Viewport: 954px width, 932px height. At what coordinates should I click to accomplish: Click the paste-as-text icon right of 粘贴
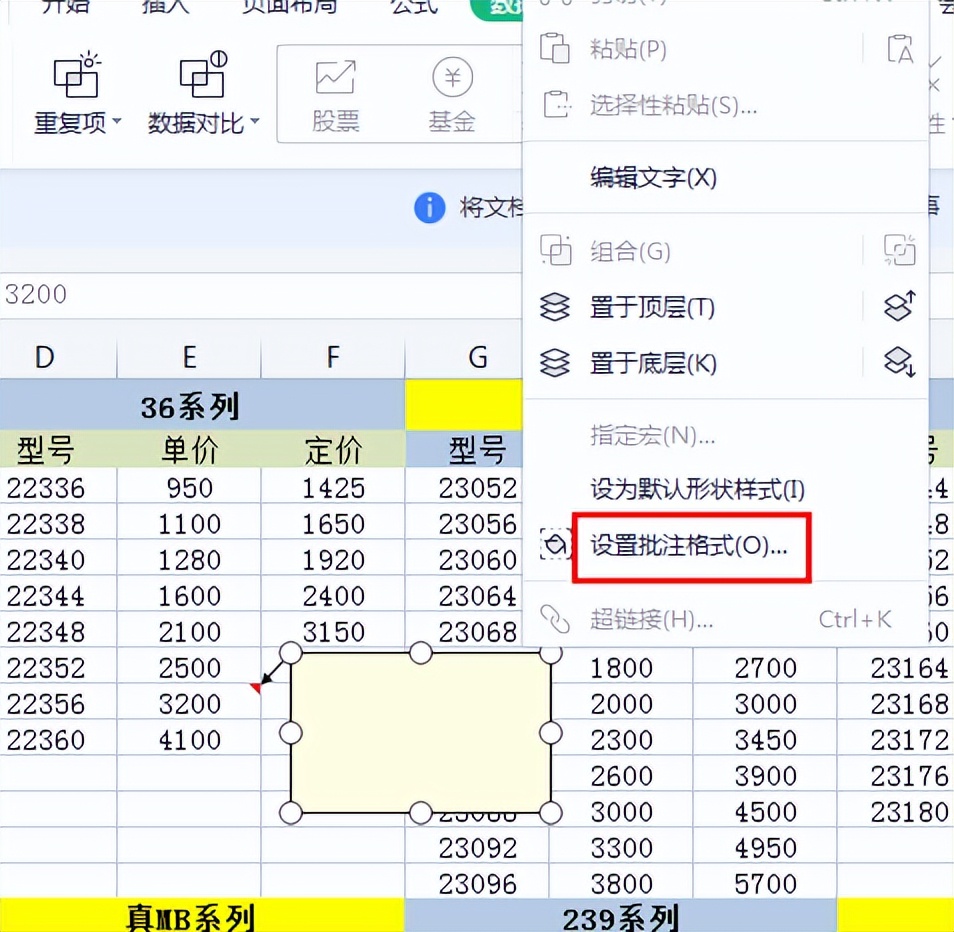[900, 49]
